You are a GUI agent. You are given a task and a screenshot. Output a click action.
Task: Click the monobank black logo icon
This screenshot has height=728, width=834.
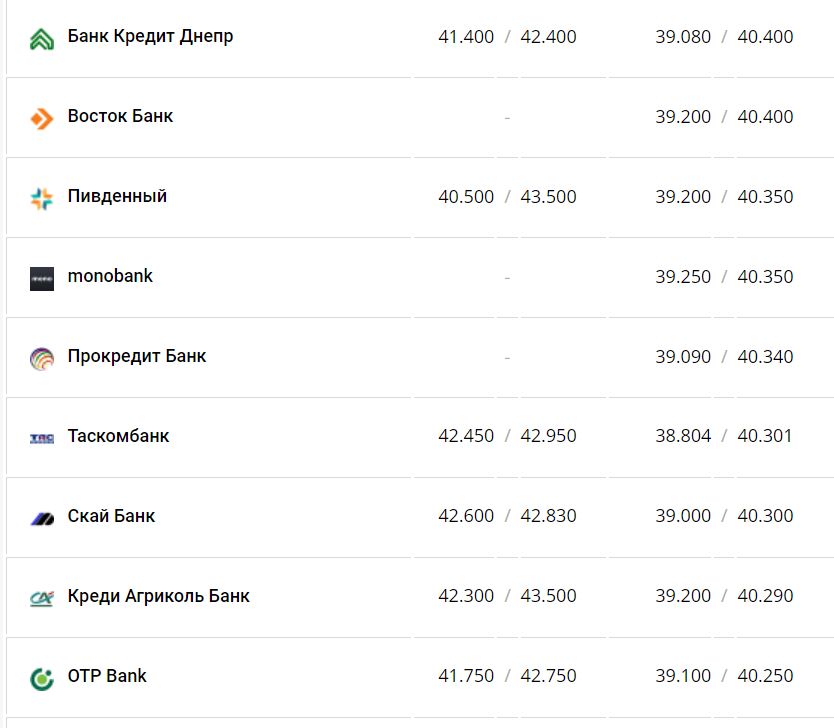[x=42, y=279]
